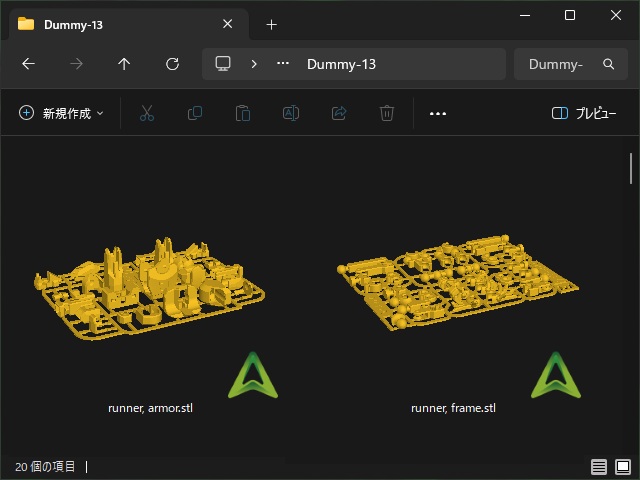Screen dimensions: 640x480
Task: Click the runner, armor.stl file name
Action: [x=150, y=408]
